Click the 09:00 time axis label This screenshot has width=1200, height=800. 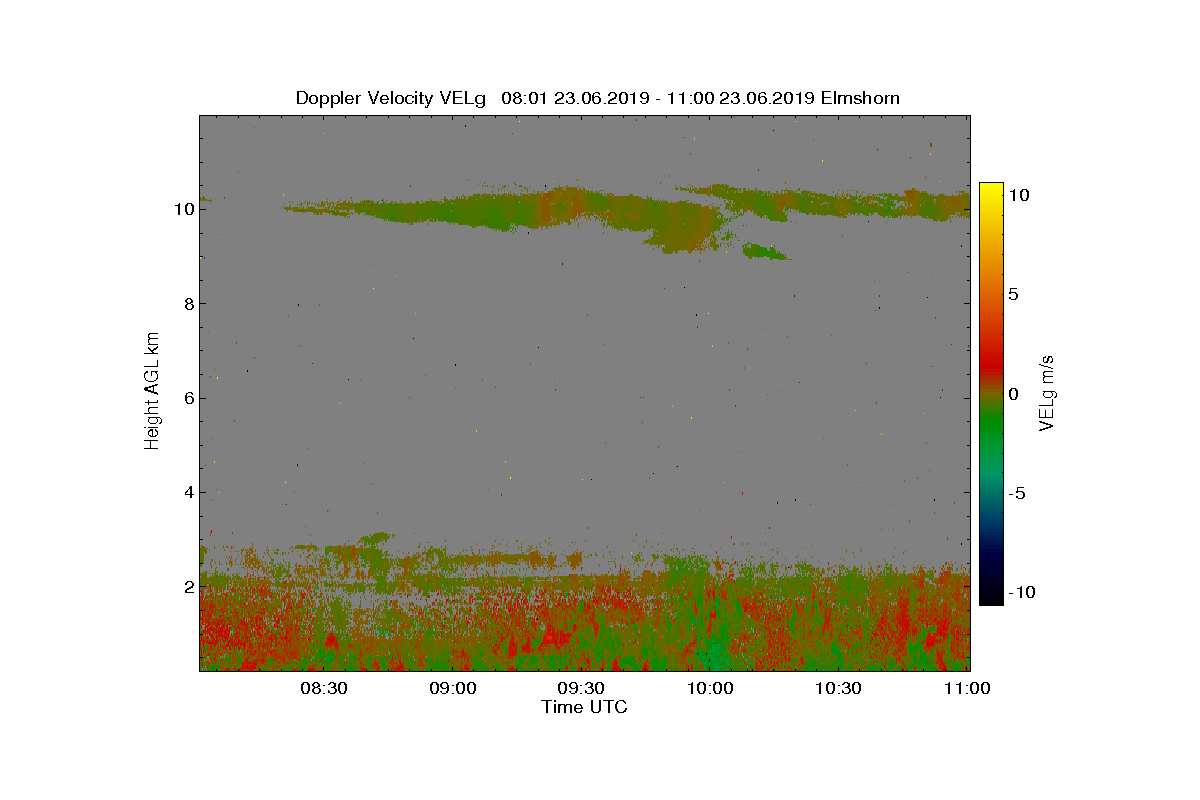click(452, 688)
